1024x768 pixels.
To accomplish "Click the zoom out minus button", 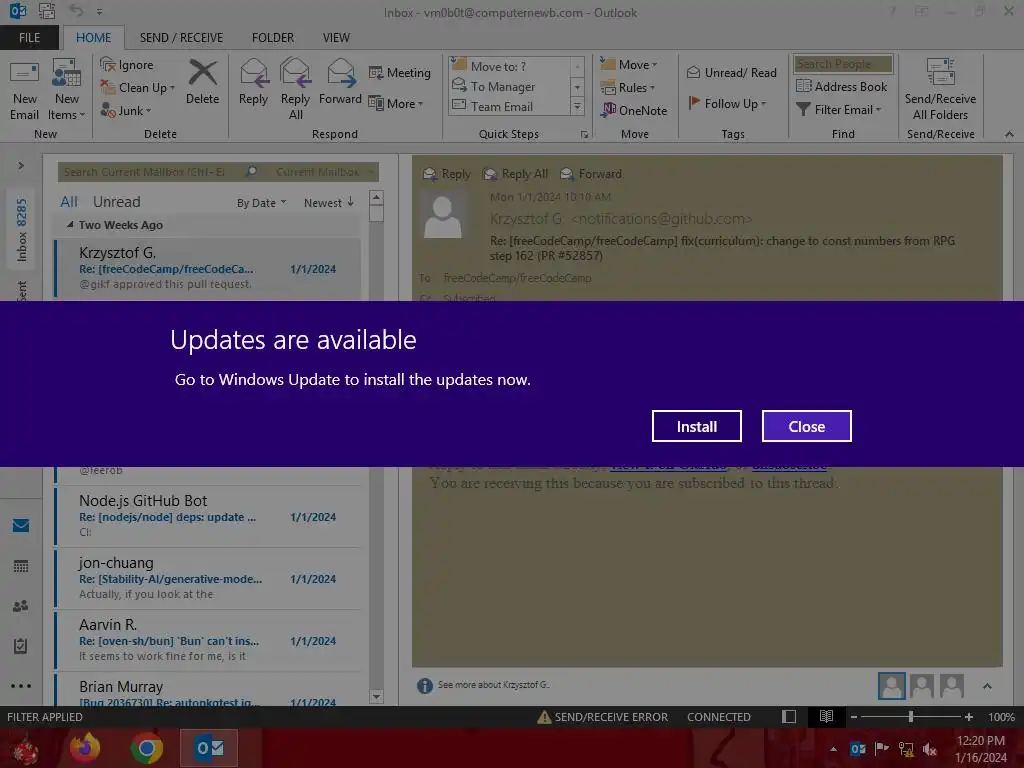I will pyautogui.click(x=854, y=717).
